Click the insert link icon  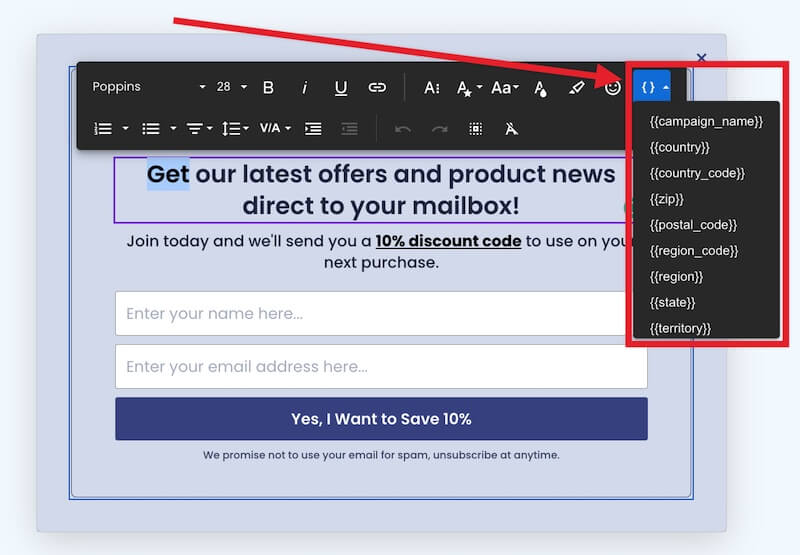tap(377, 88)
